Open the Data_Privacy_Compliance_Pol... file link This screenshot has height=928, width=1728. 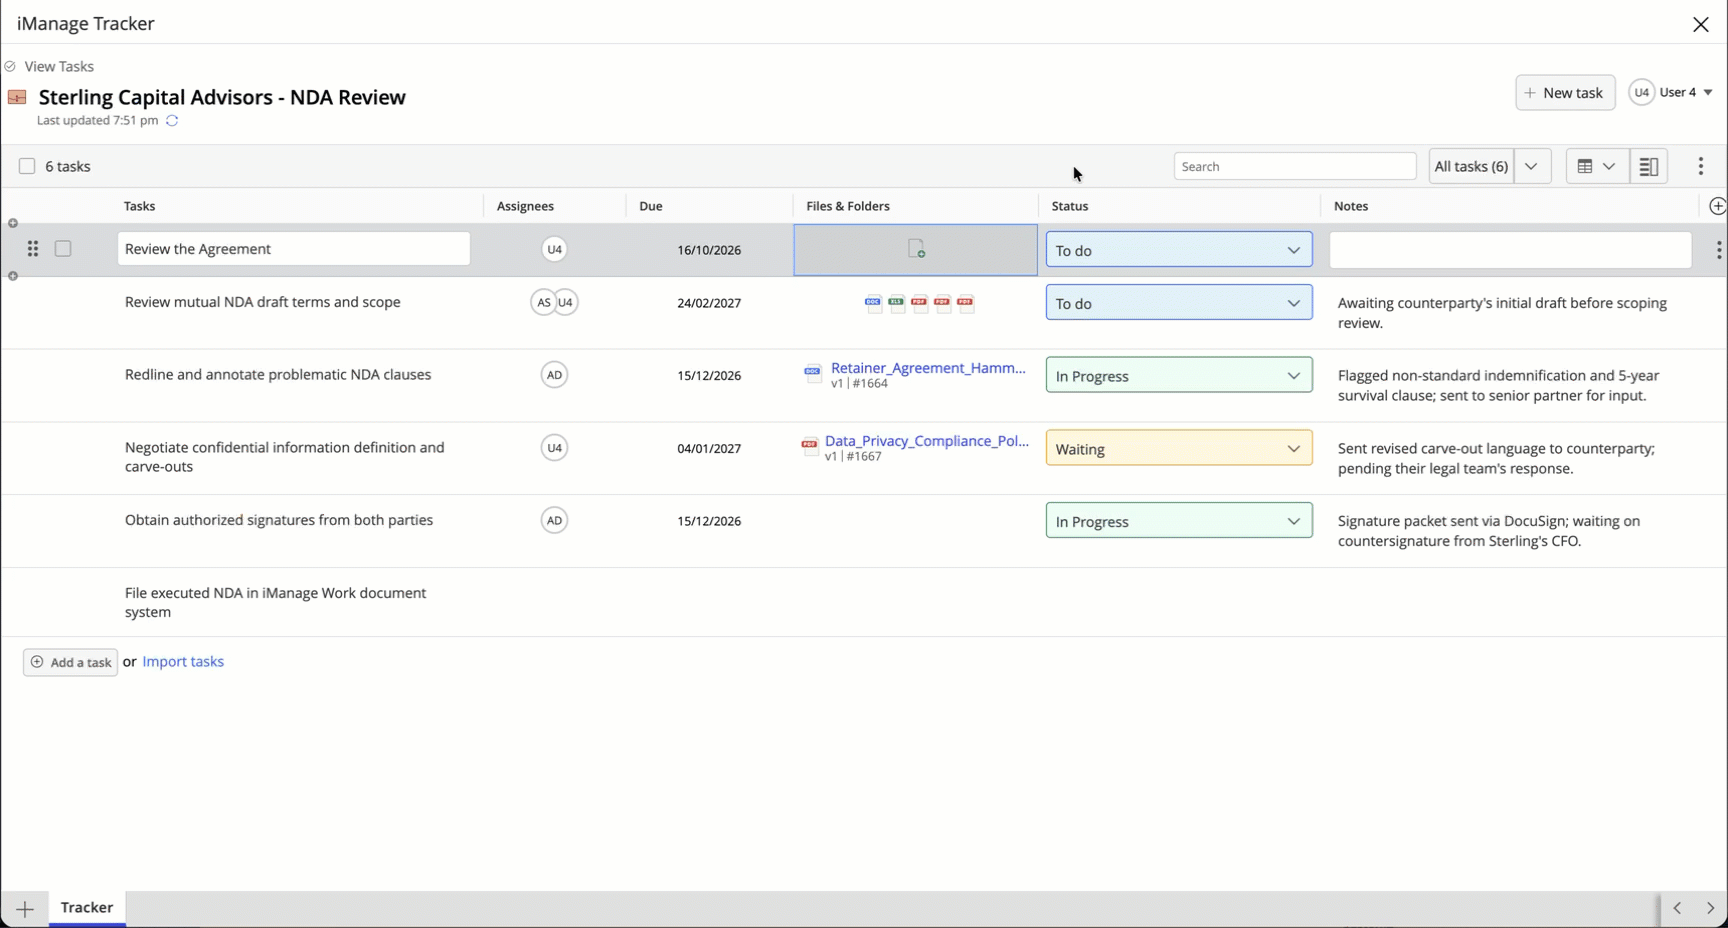coord(927,441)
